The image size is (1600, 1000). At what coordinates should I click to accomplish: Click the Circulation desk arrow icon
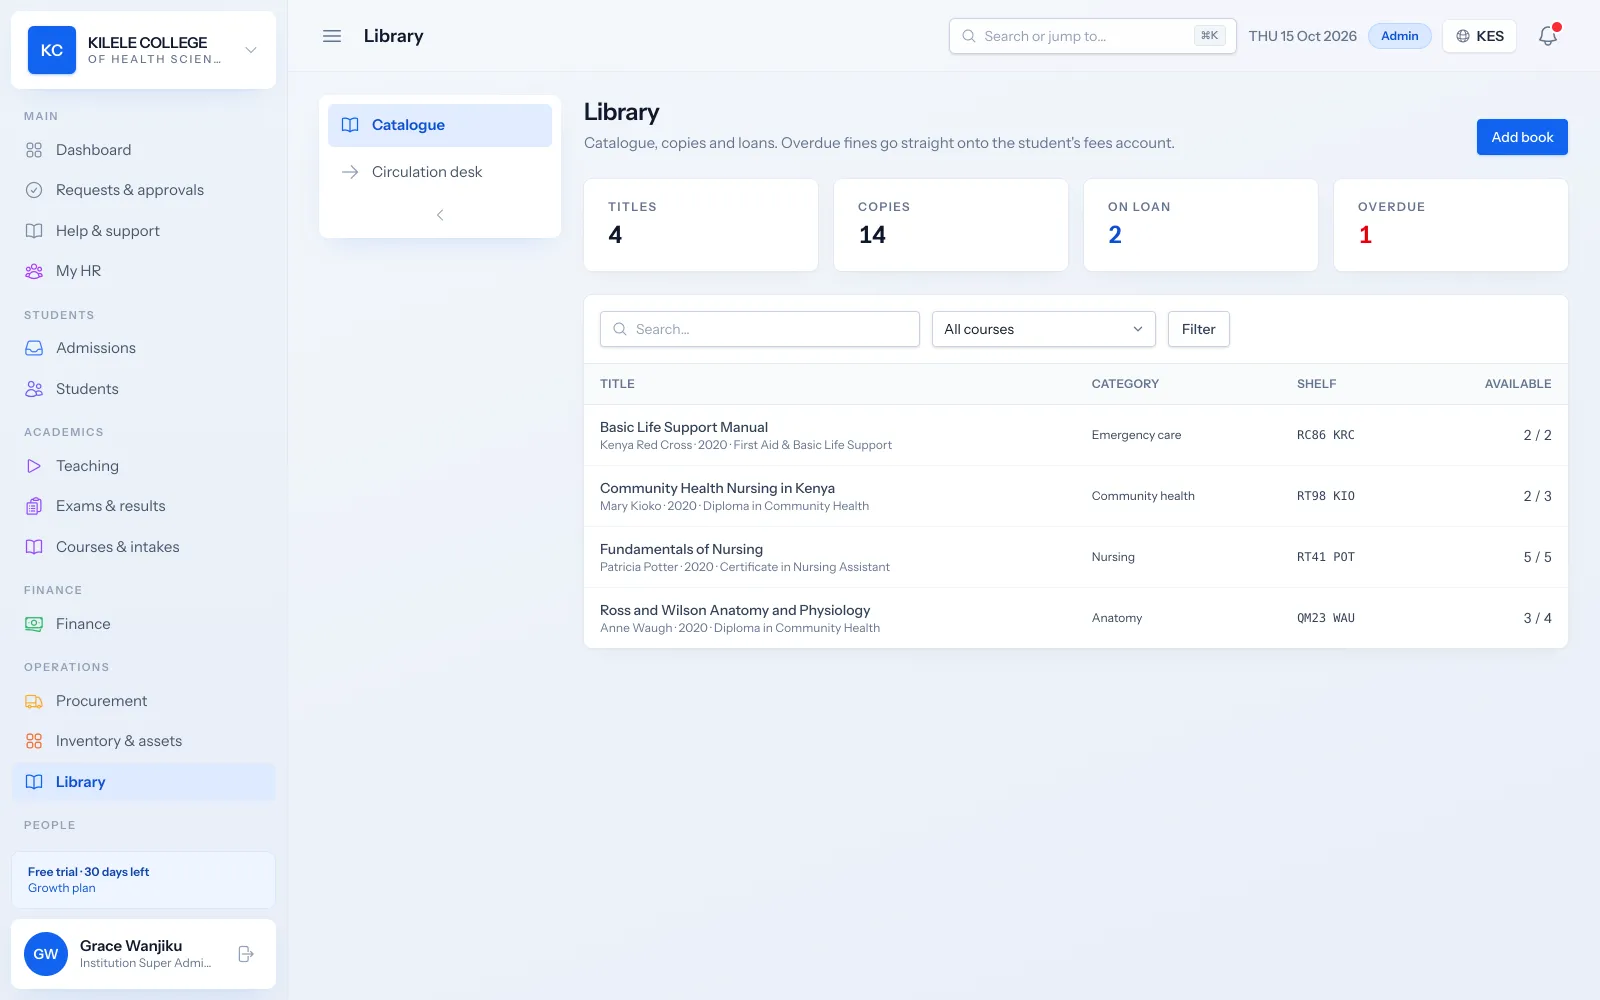pyautogui.click(x=350, y=172)
